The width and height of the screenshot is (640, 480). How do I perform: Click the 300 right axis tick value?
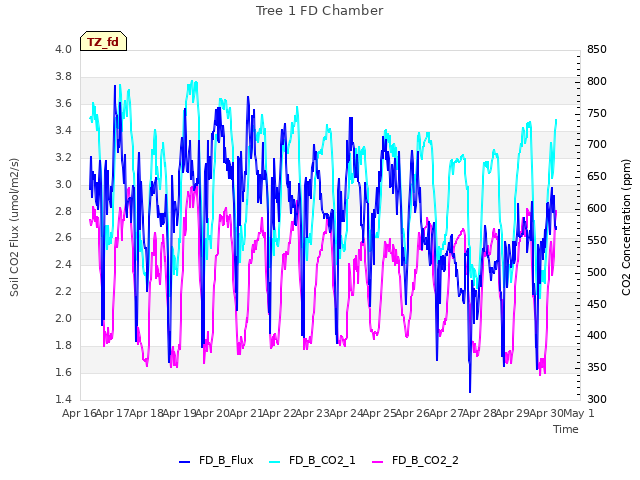(x=597, y=399)
